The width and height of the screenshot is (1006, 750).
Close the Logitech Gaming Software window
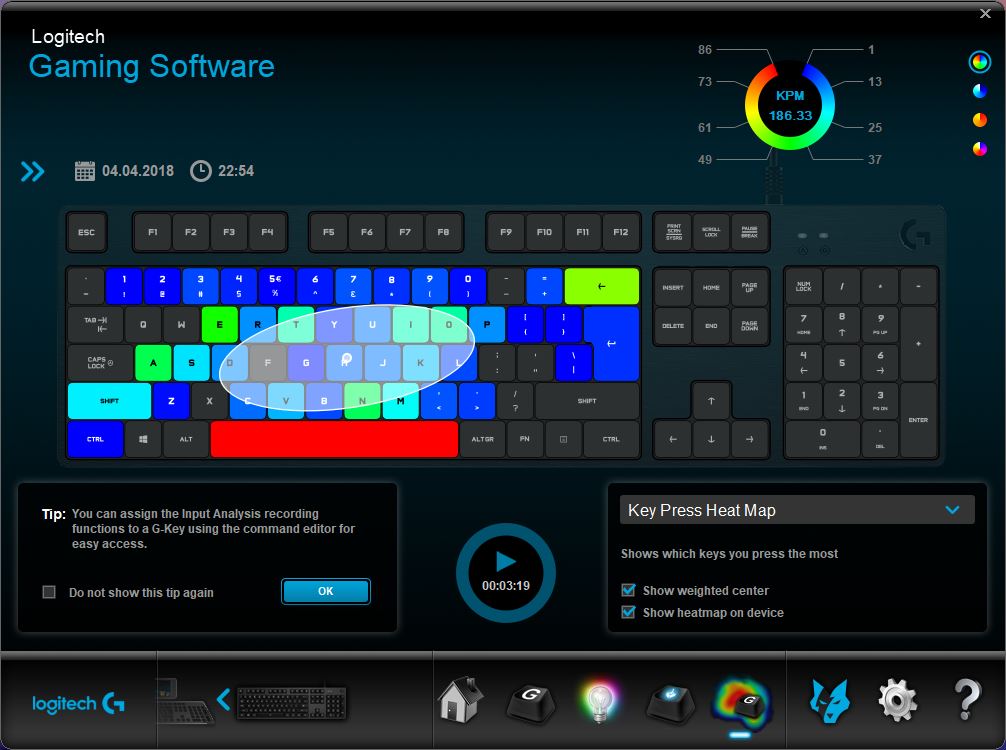(985, 13)
